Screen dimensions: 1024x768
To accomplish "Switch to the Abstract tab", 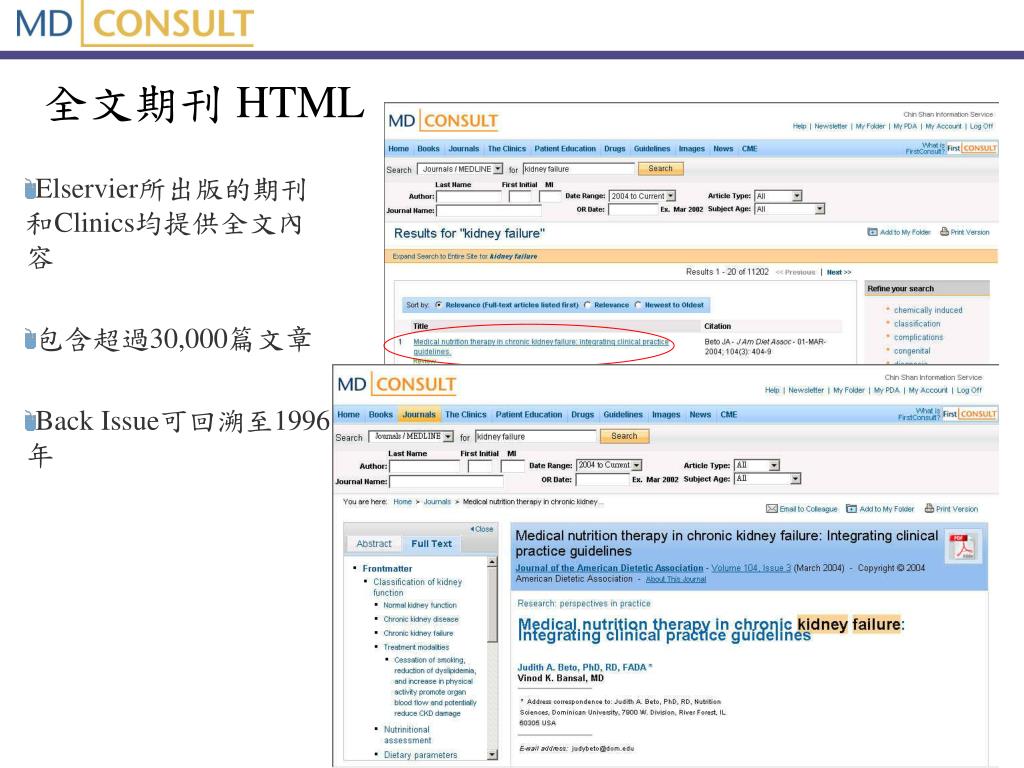I will coord(374,543).
